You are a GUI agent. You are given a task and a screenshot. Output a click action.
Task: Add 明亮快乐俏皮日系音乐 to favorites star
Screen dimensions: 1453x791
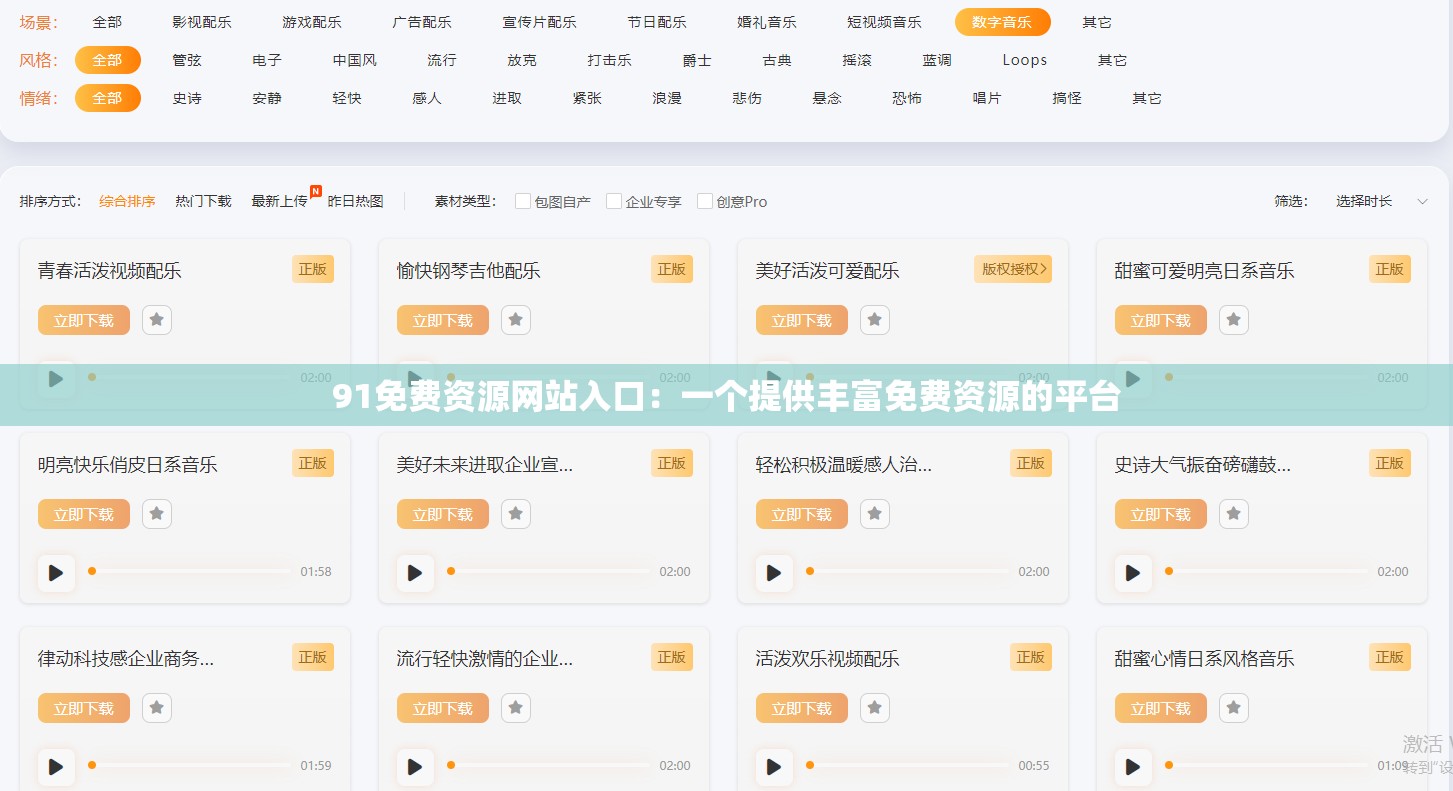click(157, 514)
